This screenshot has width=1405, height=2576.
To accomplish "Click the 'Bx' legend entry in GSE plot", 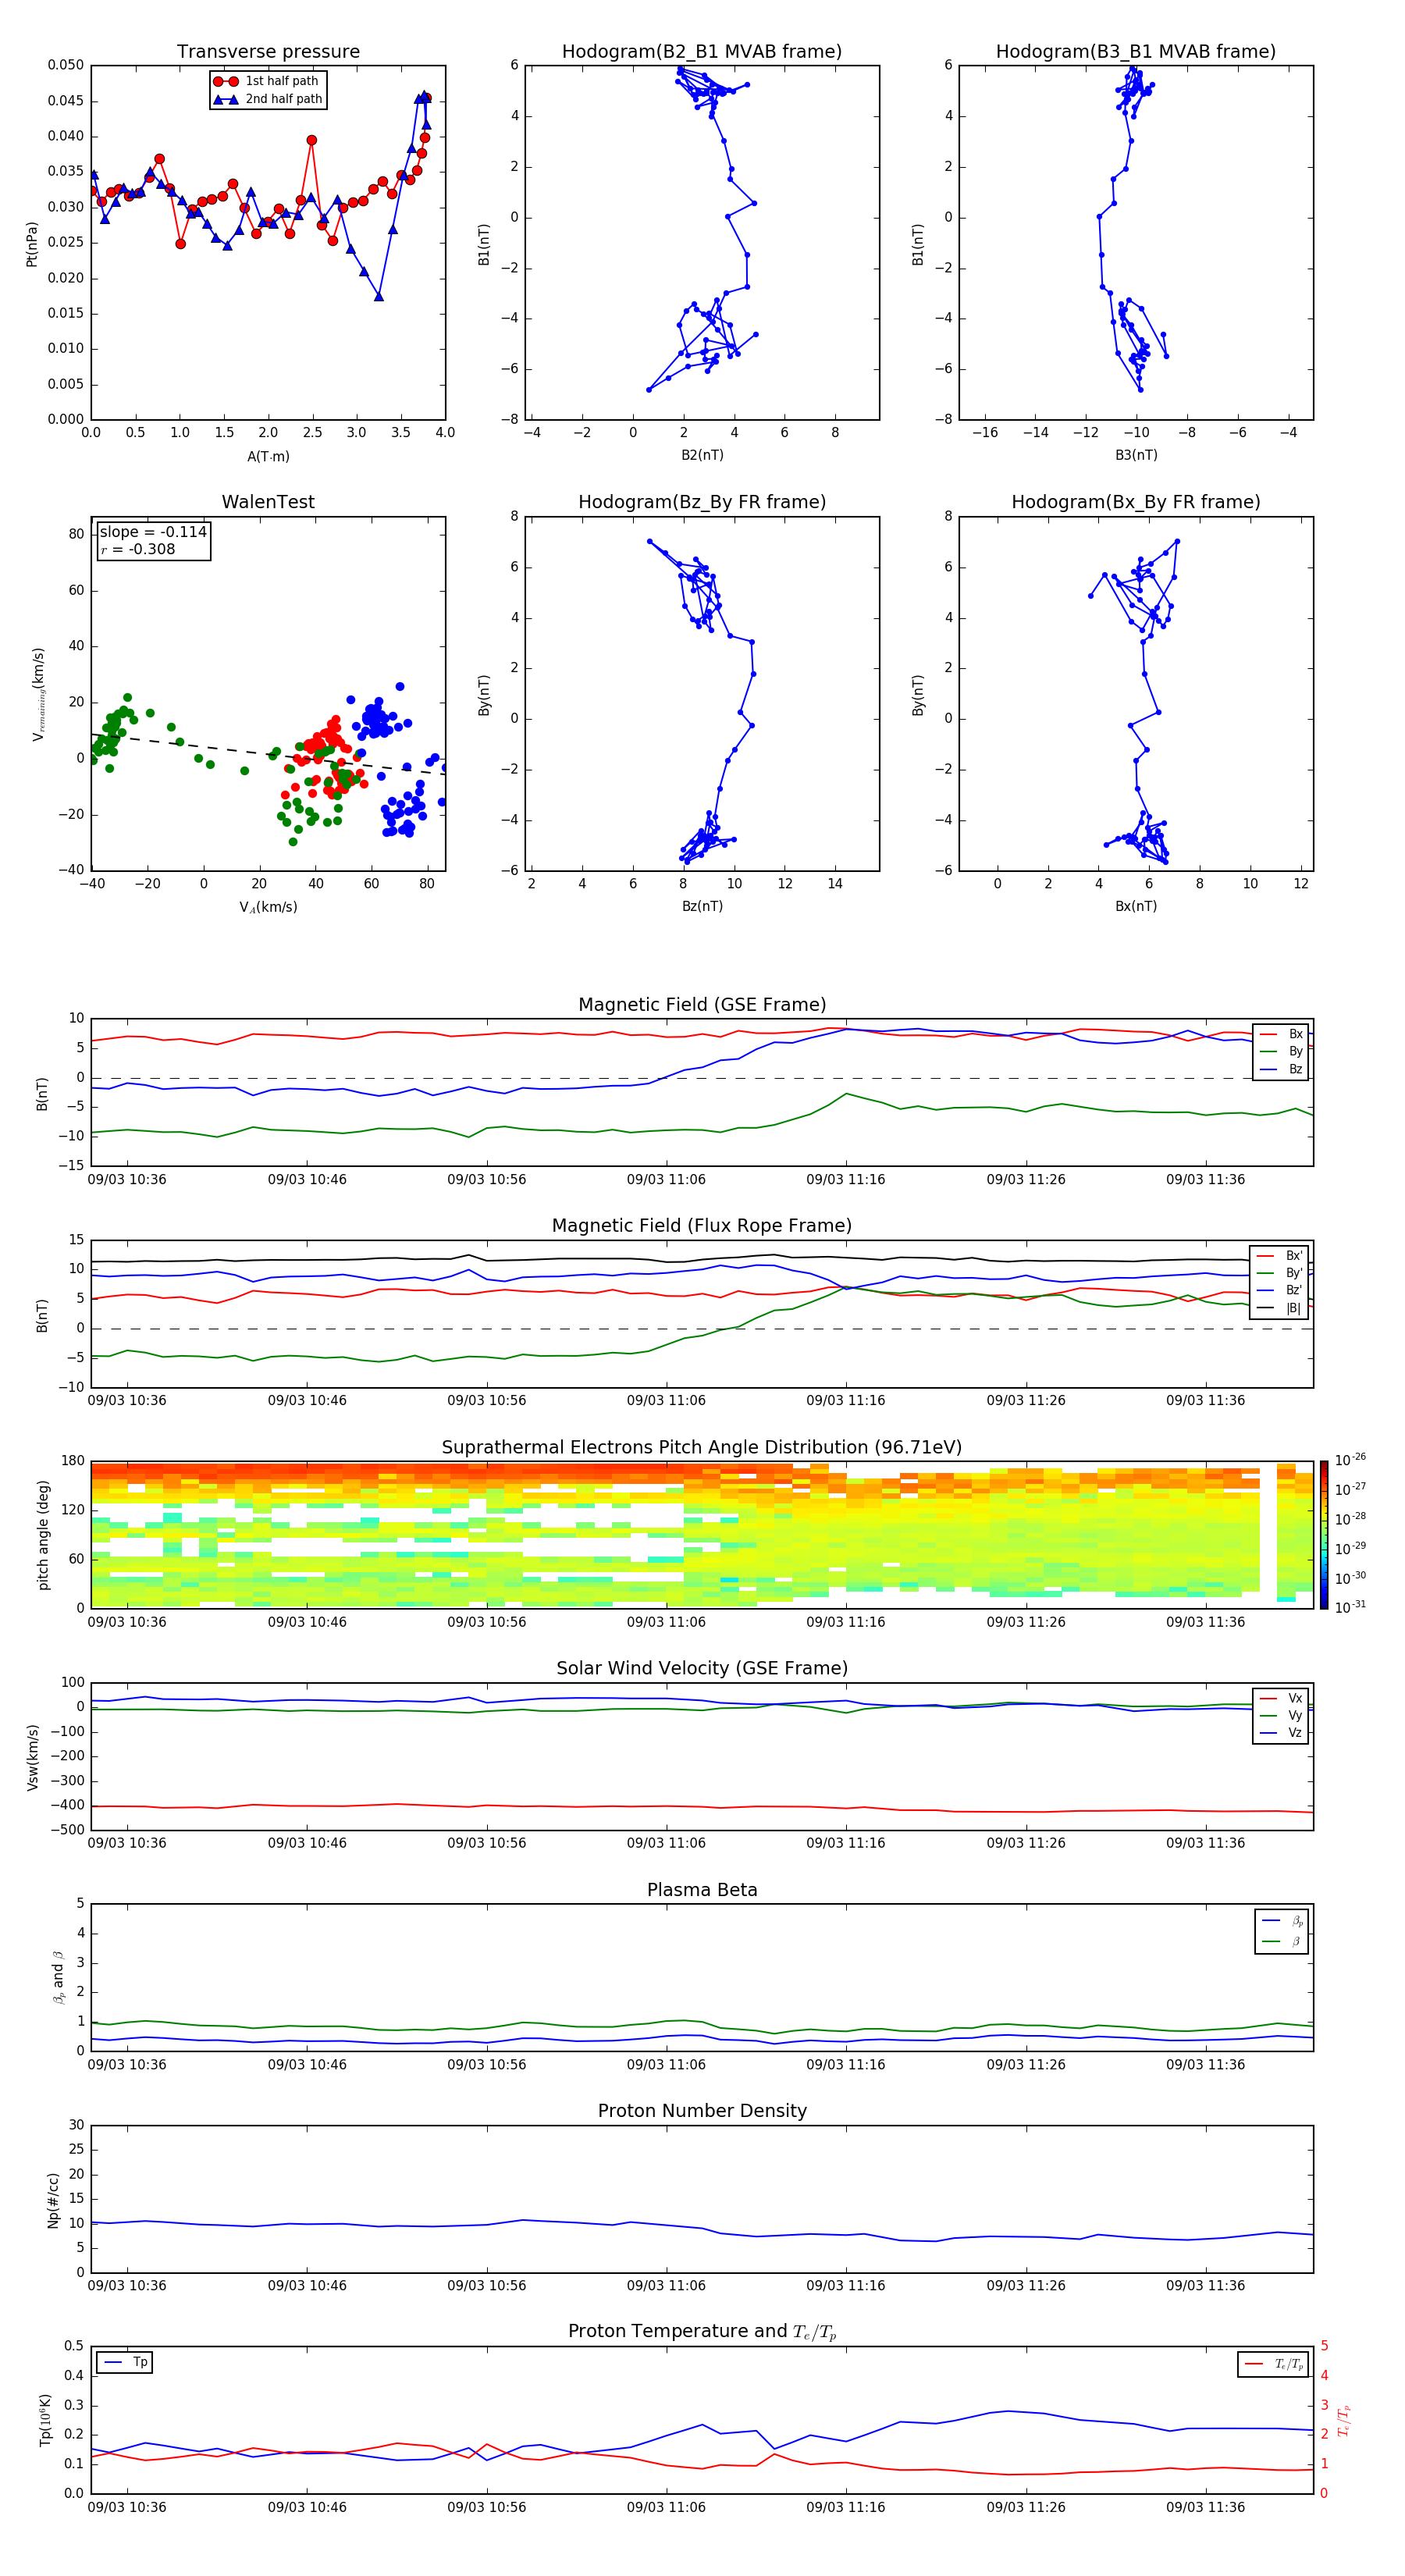I will pos(1282,1034).
